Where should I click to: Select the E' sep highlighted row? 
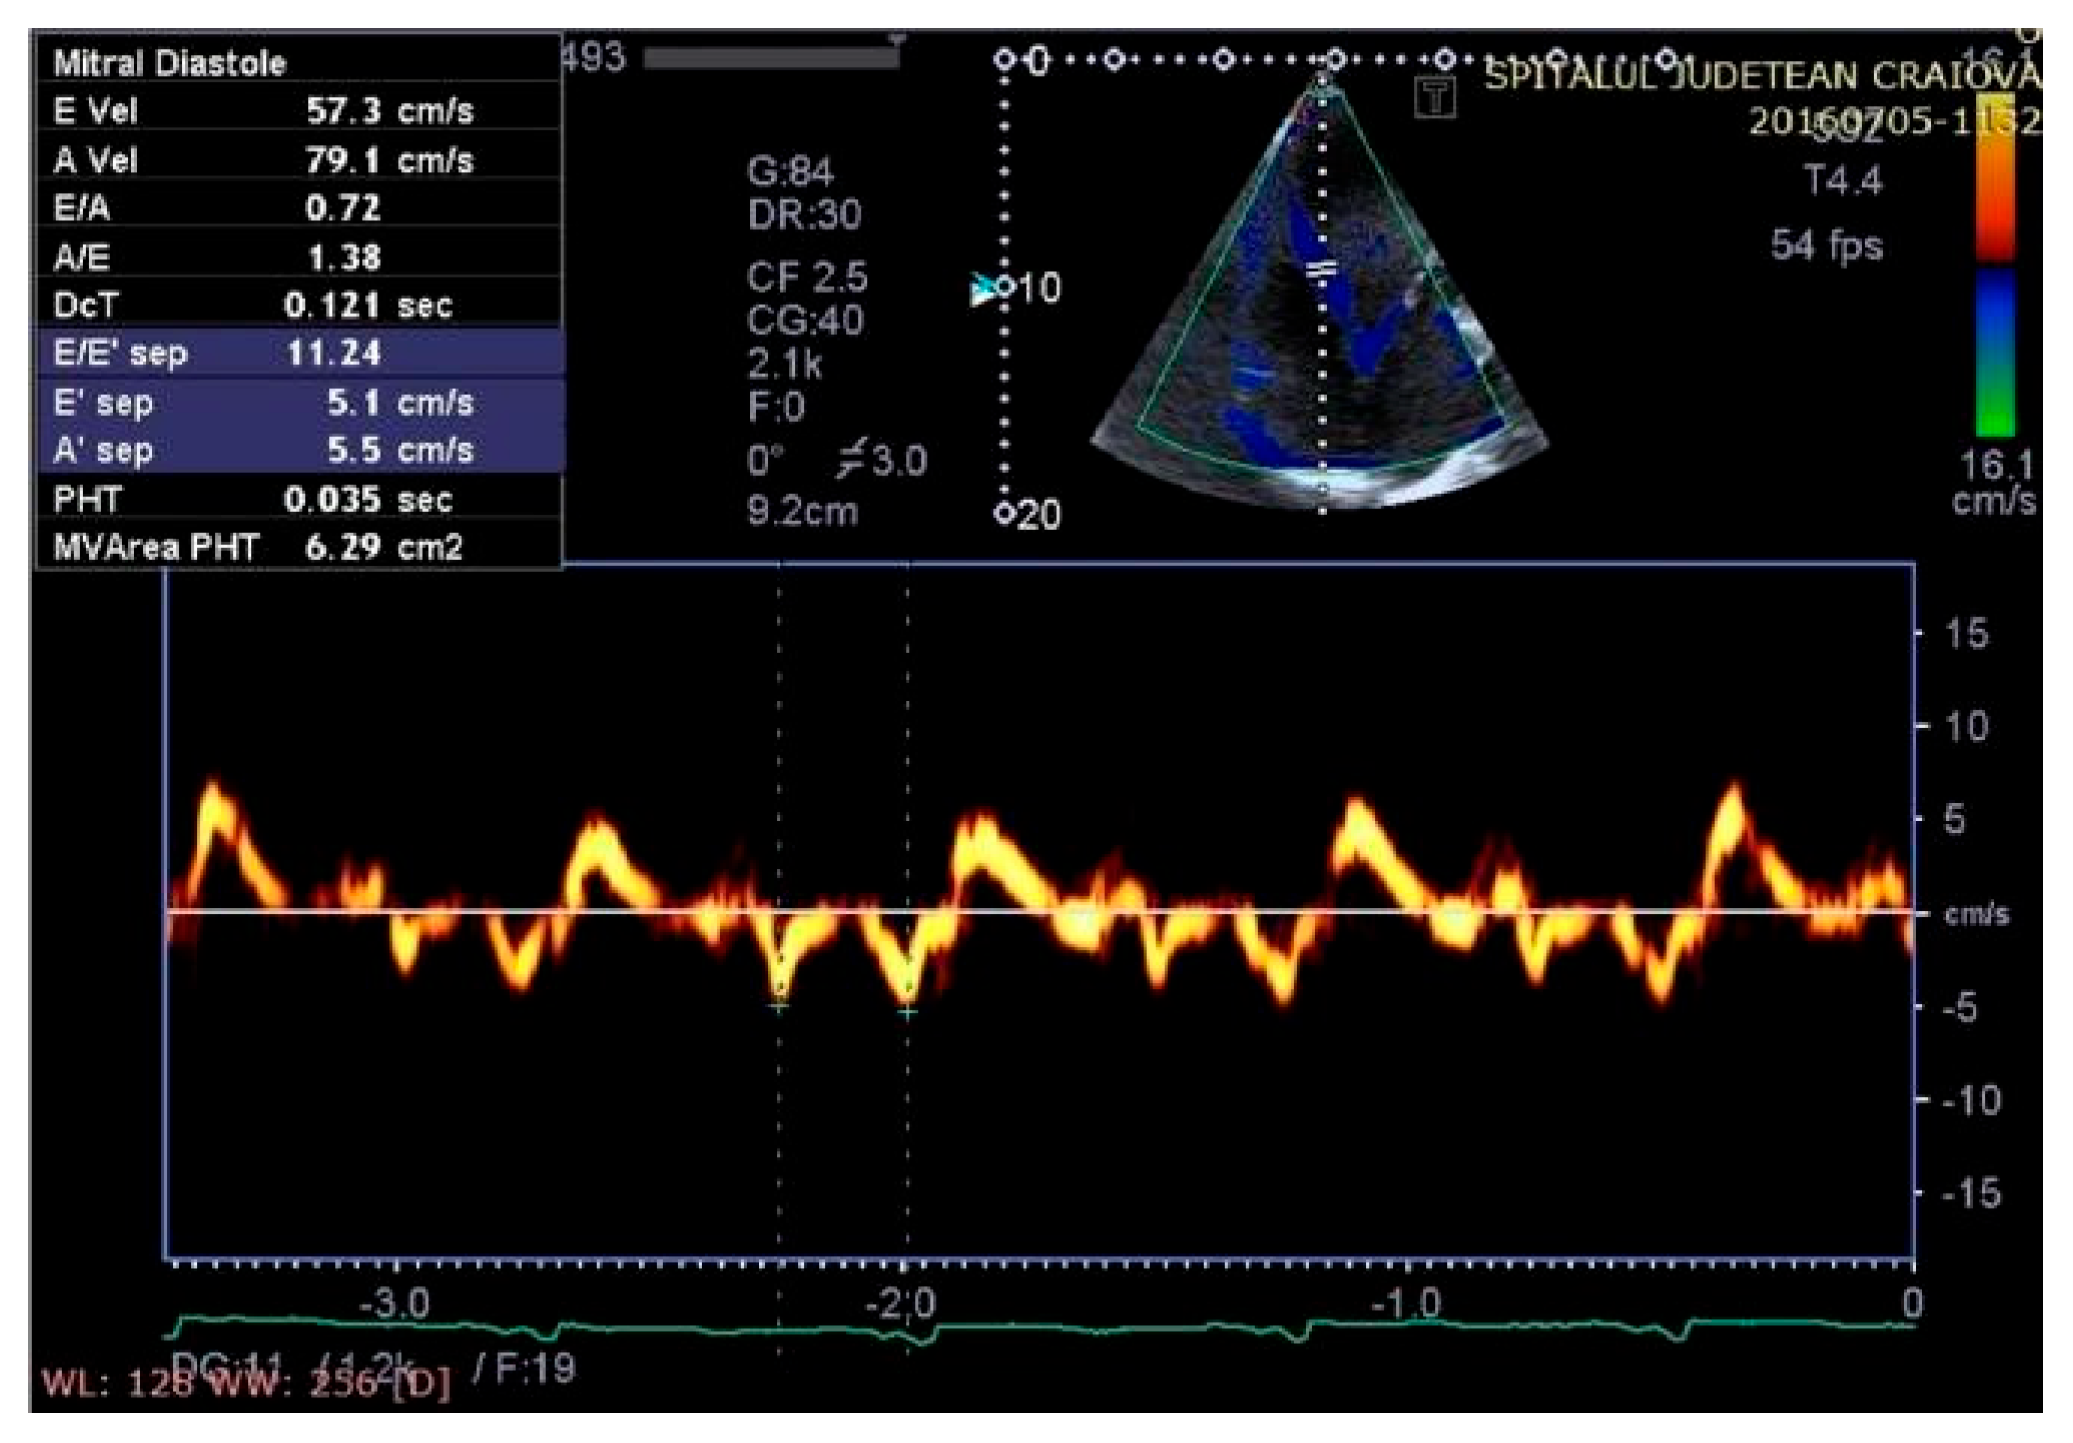[x=299, y=402]
